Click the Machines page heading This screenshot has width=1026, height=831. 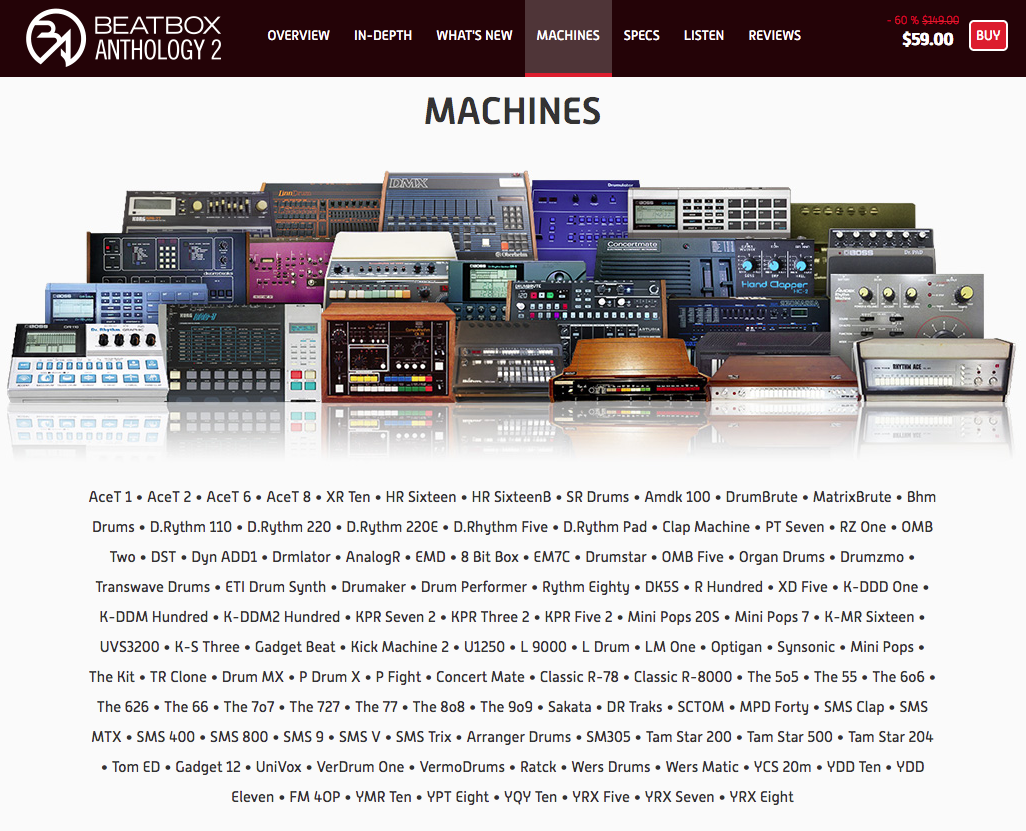coord(512,111)
